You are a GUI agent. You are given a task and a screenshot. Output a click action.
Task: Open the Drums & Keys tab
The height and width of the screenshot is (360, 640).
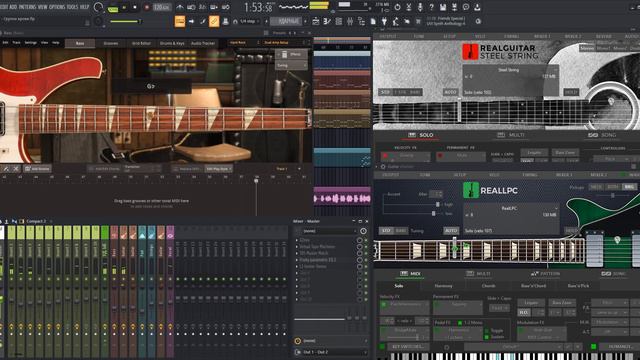(x=172, y=43)
